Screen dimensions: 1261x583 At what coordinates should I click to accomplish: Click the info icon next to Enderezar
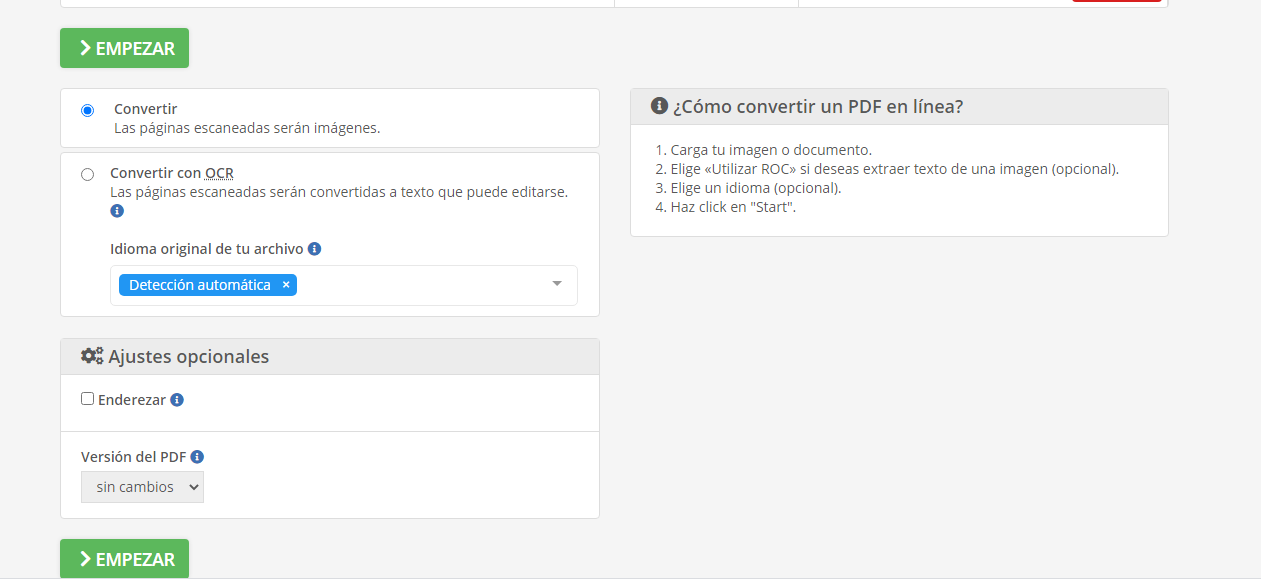click(177, 400)
